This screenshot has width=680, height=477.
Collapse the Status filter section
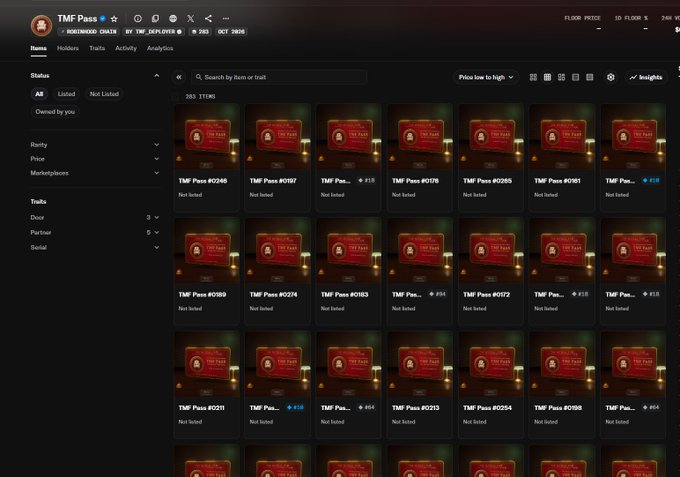click(157, 75)
